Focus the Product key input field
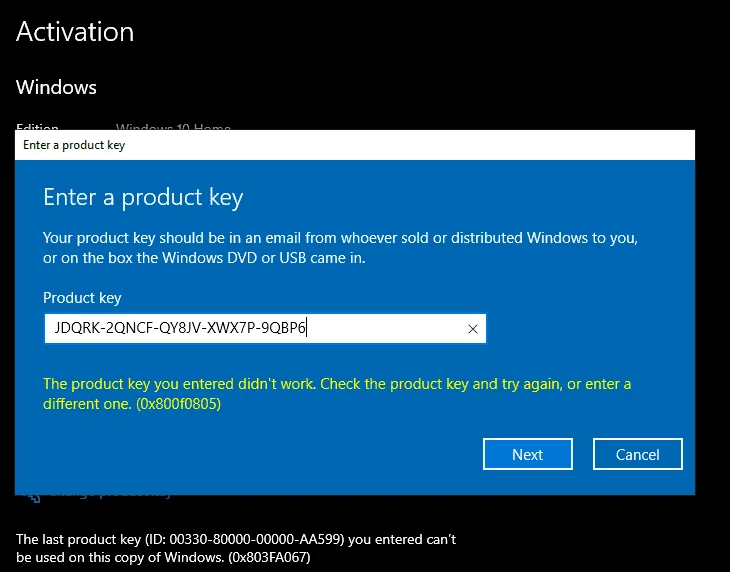 click(265, 329)
